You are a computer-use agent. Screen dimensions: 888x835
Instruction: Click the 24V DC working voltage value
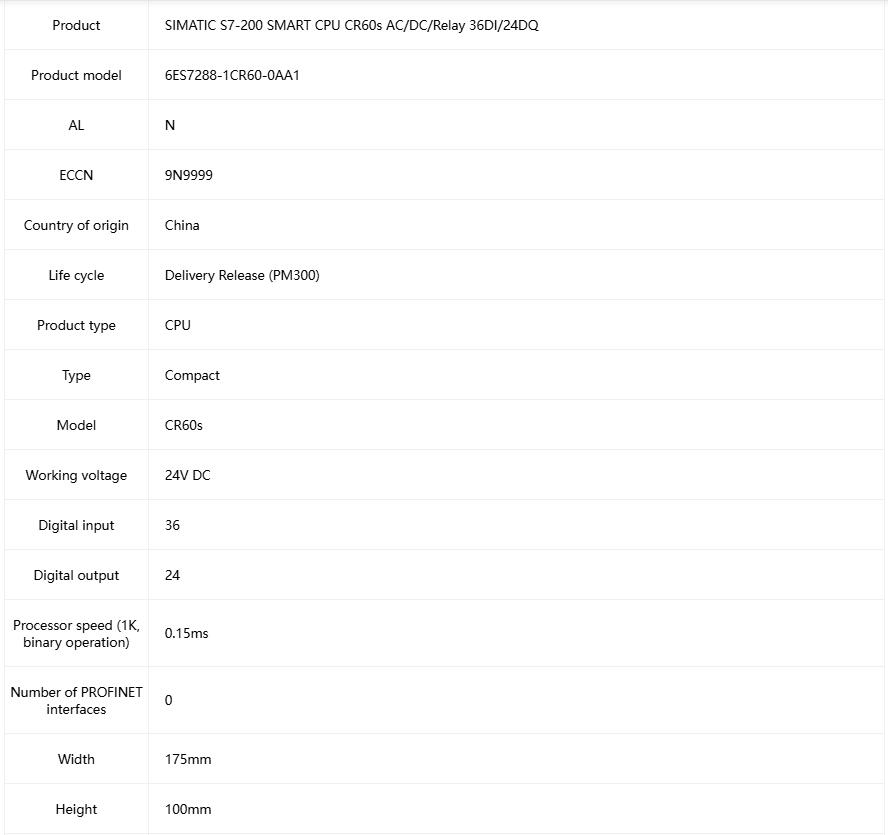[188, 475]
